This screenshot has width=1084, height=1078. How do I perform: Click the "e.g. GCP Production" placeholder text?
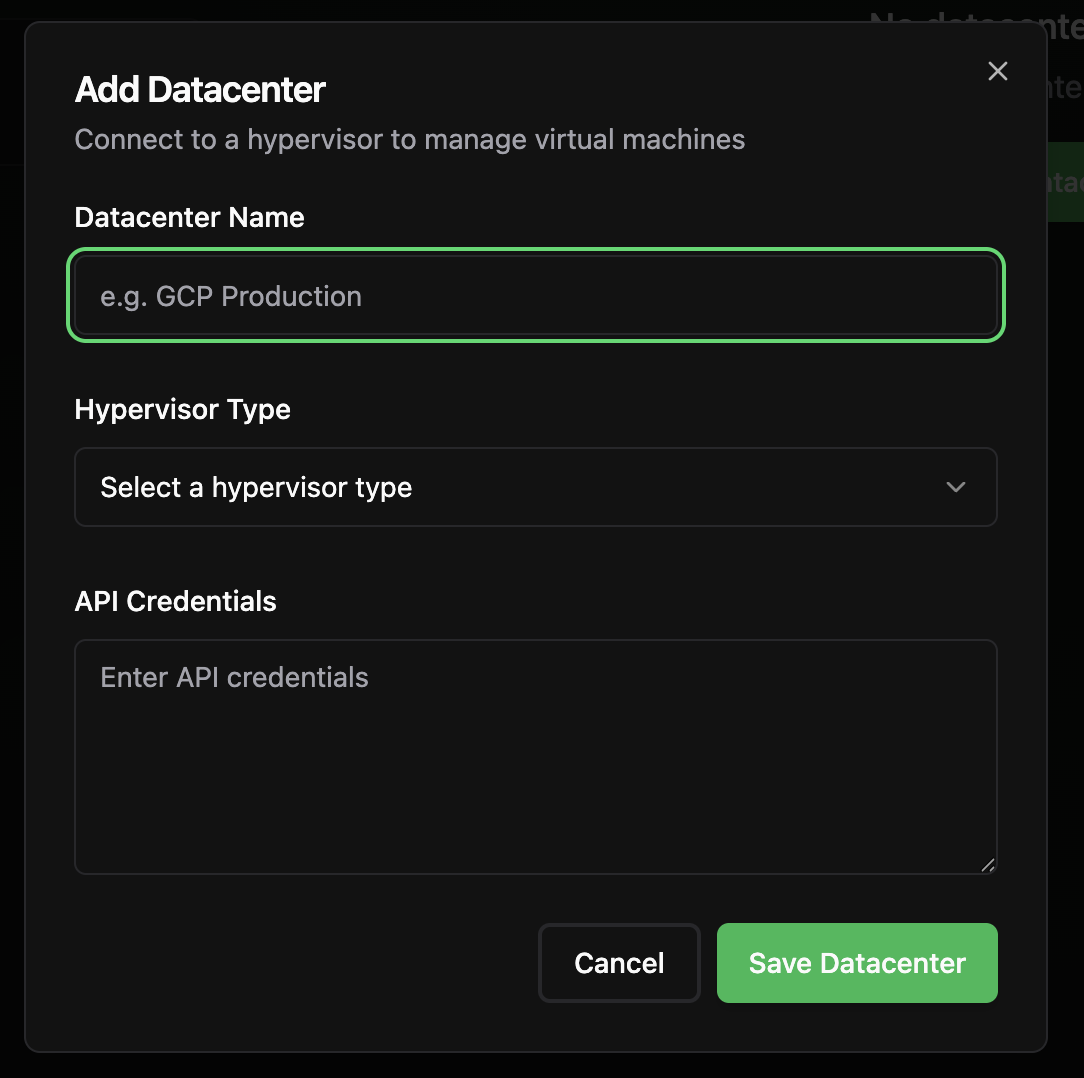[x=231, y=296]
